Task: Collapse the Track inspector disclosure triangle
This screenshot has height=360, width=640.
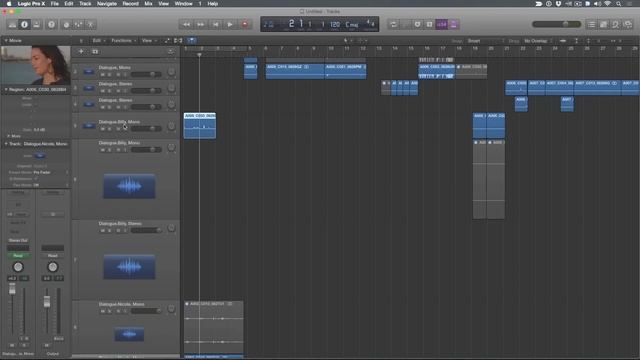Action: pyautogui.click(x=6, y=144)
